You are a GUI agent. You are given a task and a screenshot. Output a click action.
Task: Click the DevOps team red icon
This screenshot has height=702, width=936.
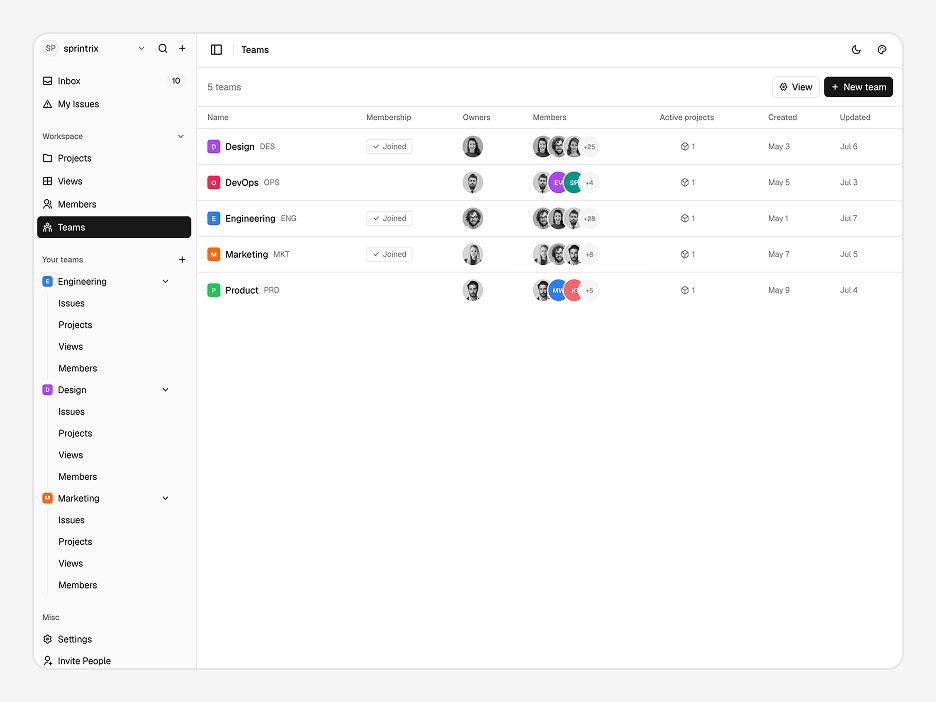click(x=214, y=183)
